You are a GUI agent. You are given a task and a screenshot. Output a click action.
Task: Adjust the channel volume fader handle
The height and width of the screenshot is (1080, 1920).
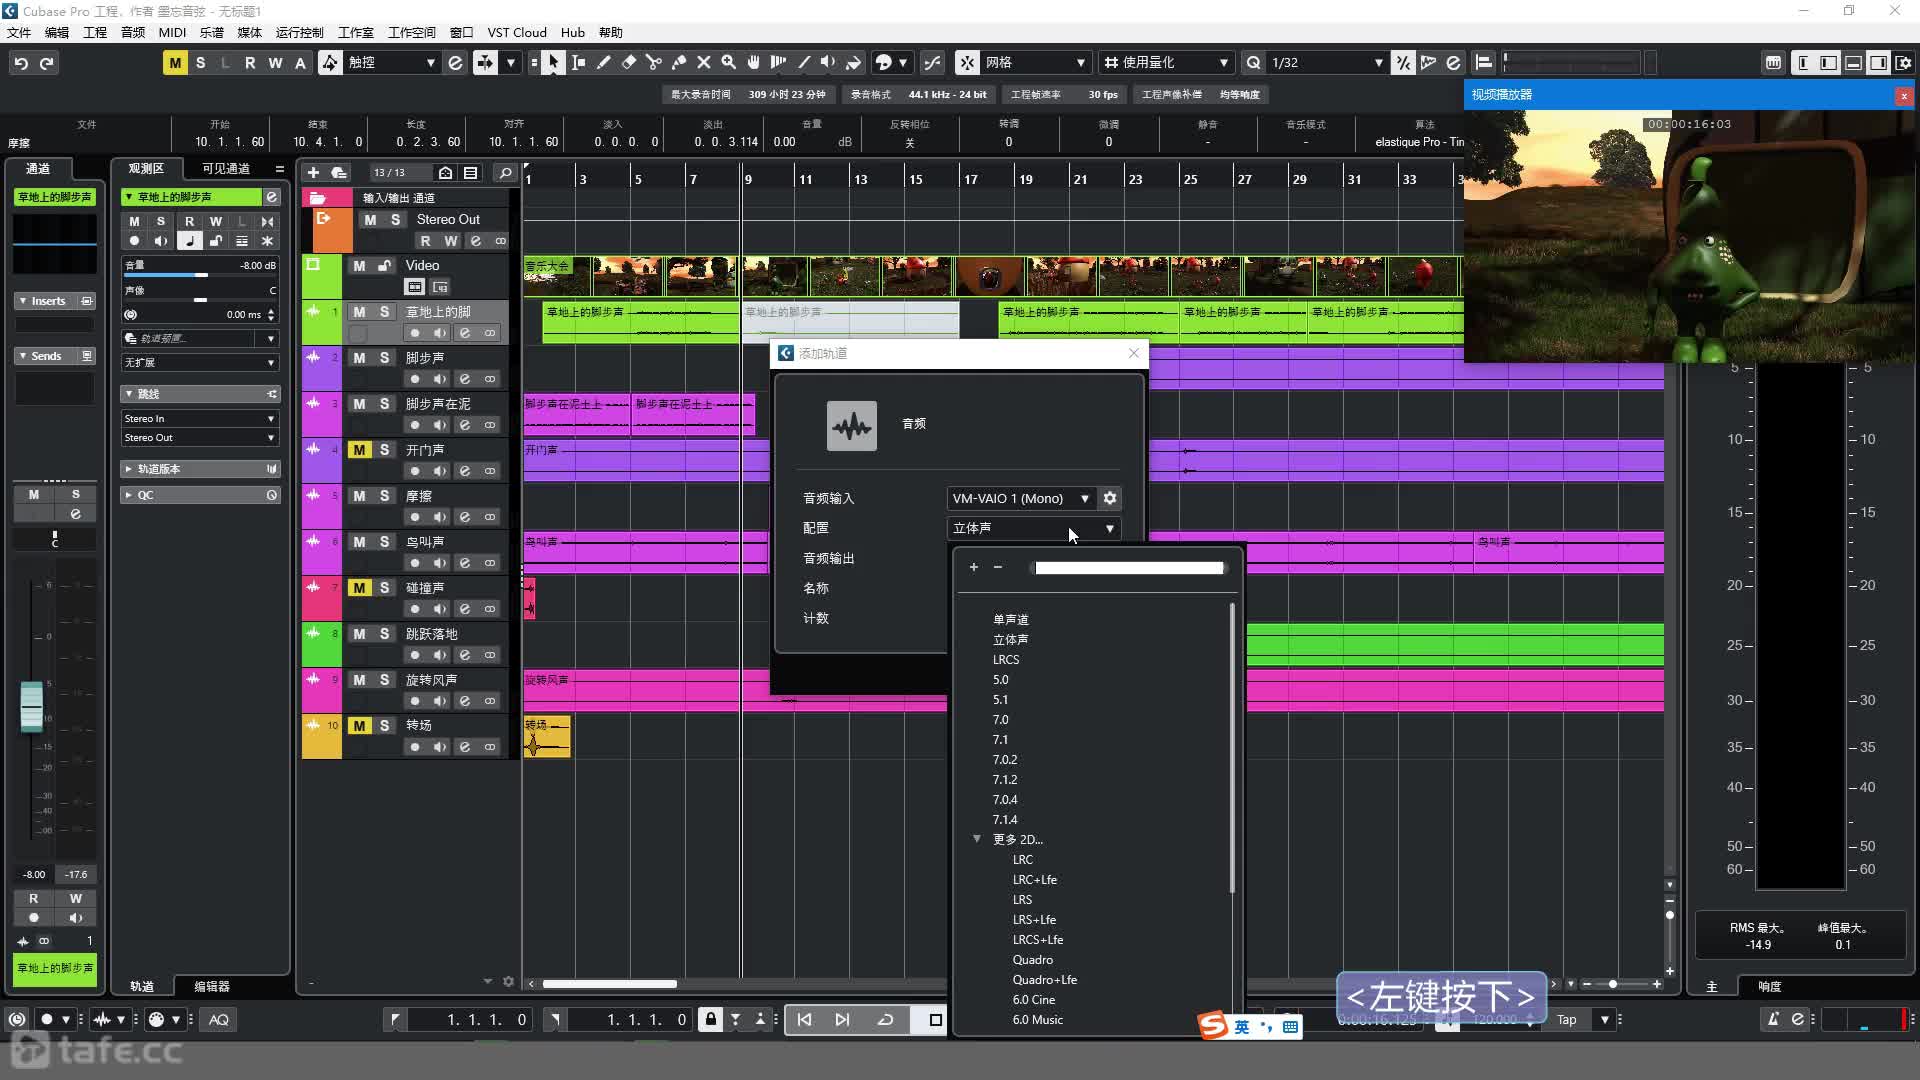click(32, 706)
